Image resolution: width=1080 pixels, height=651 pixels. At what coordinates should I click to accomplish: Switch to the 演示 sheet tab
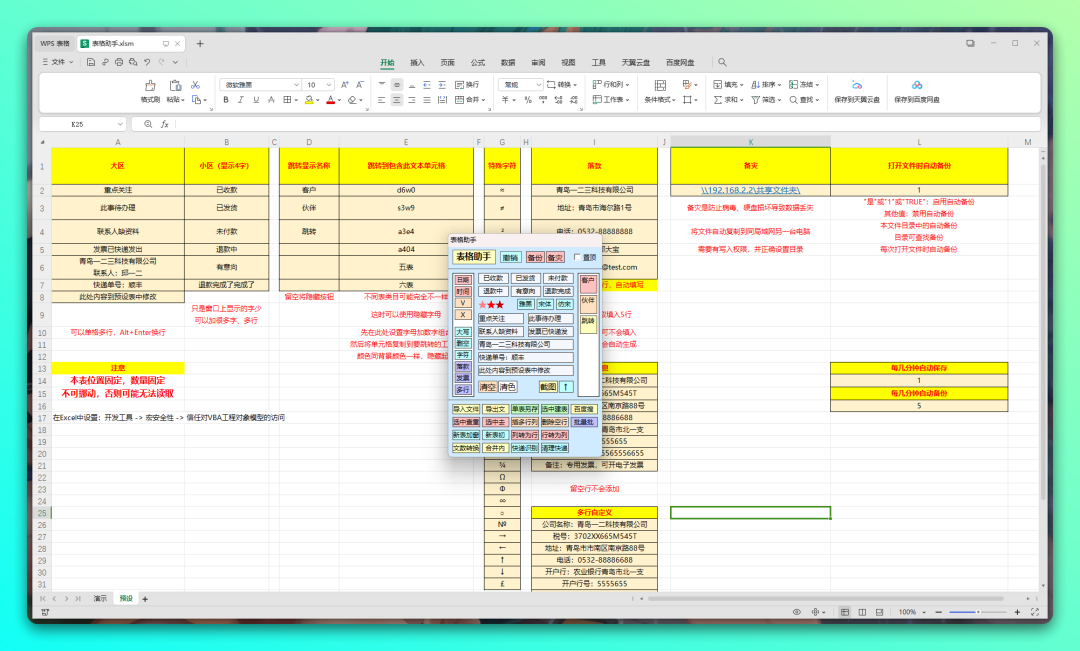click(x=100, y=598)
